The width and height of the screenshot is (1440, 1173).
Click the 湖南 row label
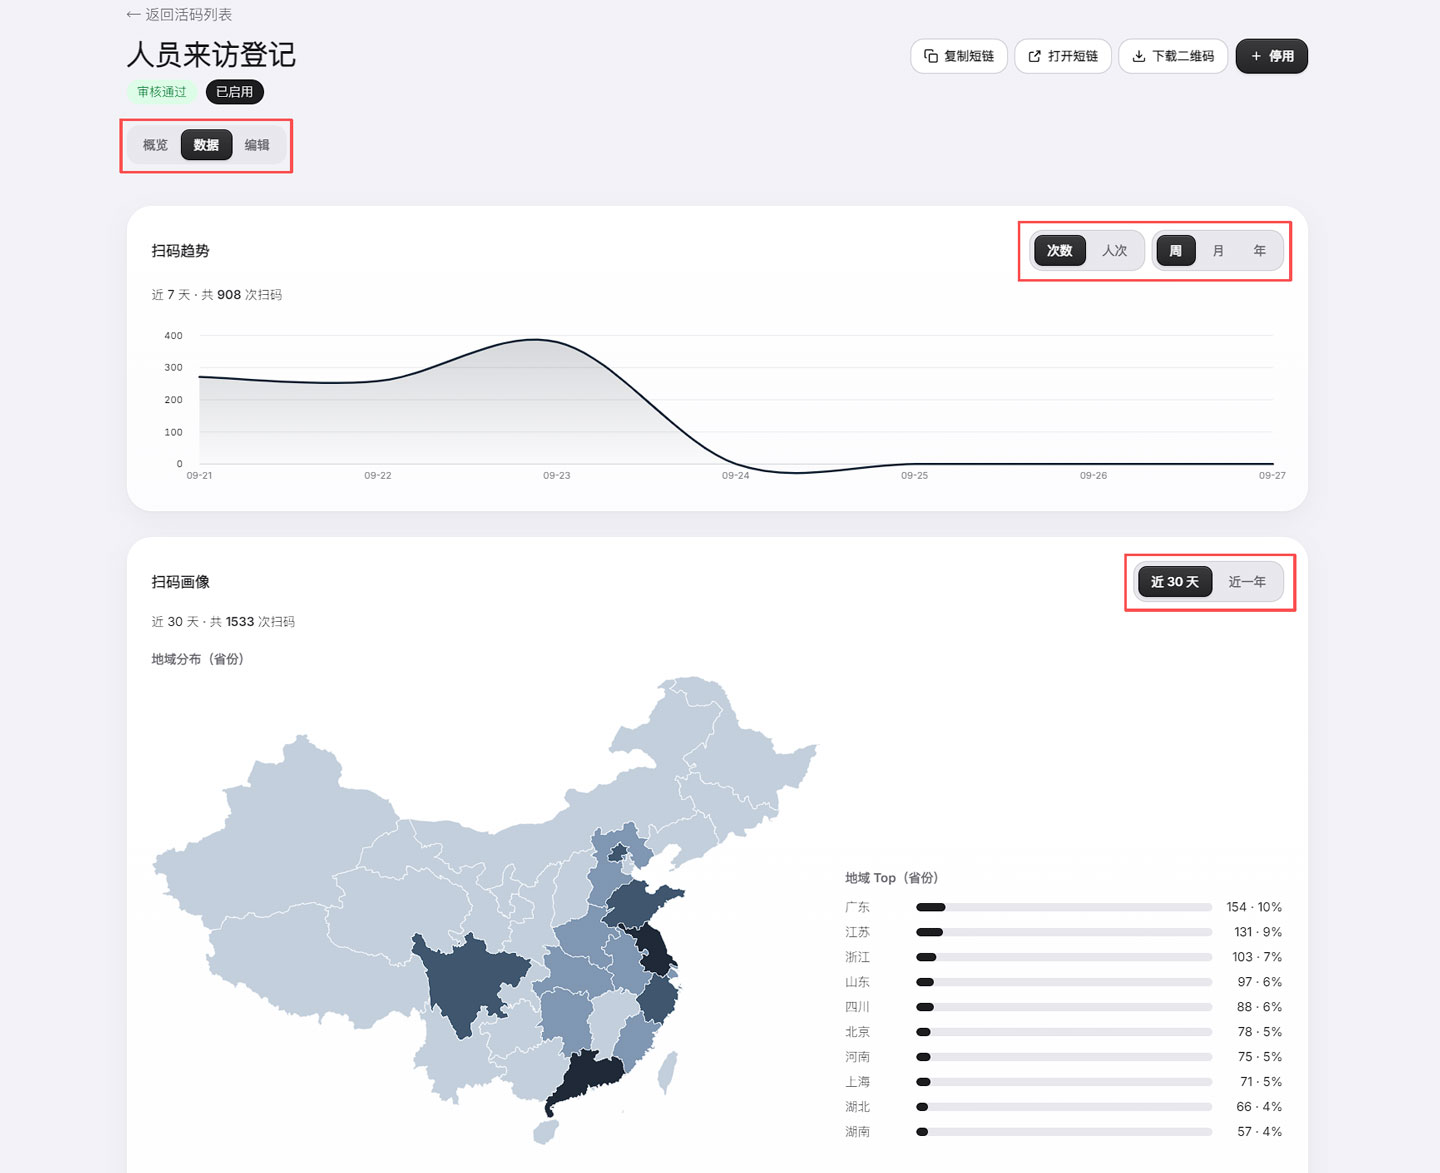pyautogui.click(x=857, y=1132)
